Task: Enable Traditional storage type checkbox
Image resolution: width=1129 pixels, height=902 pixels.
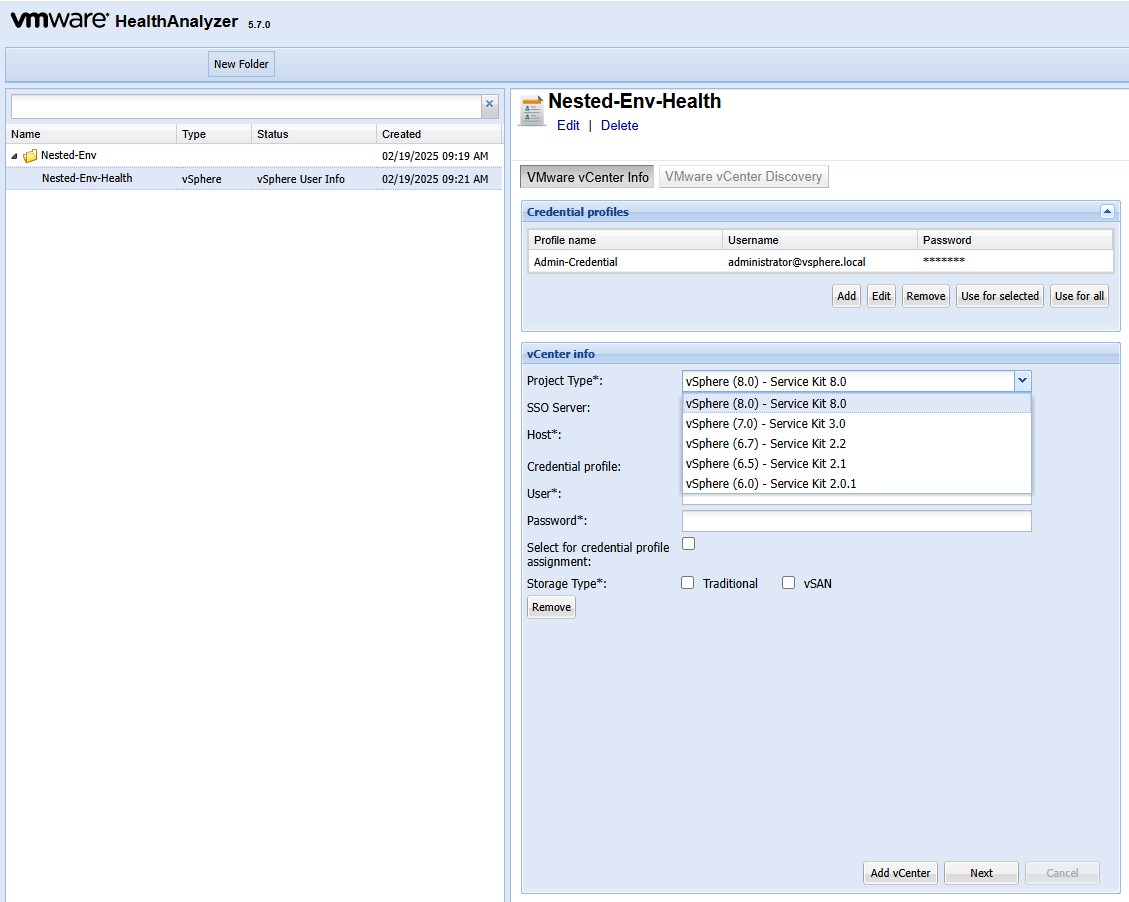Action: pos(688,583)
